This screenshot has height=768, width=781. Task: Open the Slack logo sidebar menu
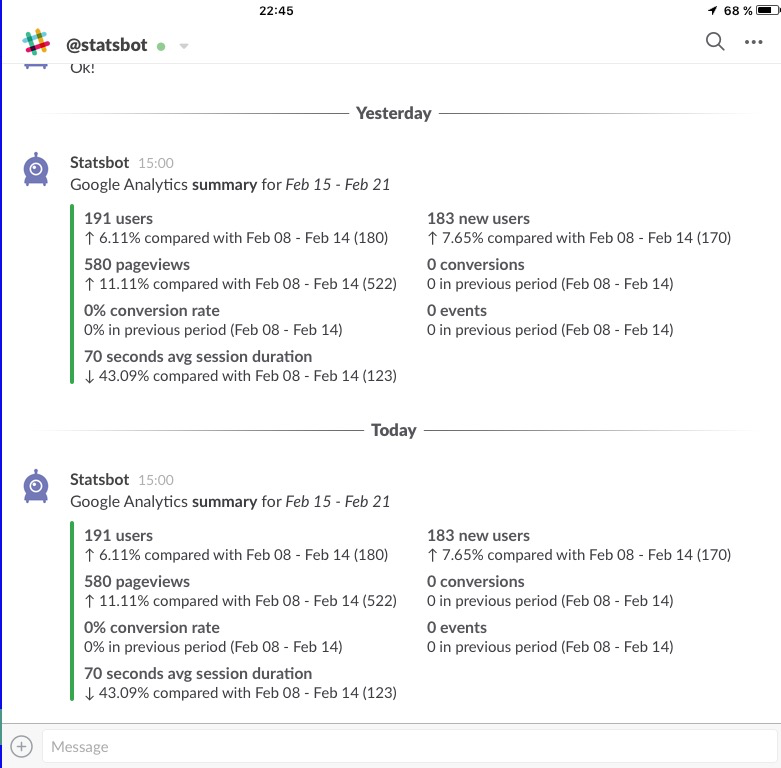click(x=36, y=42)
